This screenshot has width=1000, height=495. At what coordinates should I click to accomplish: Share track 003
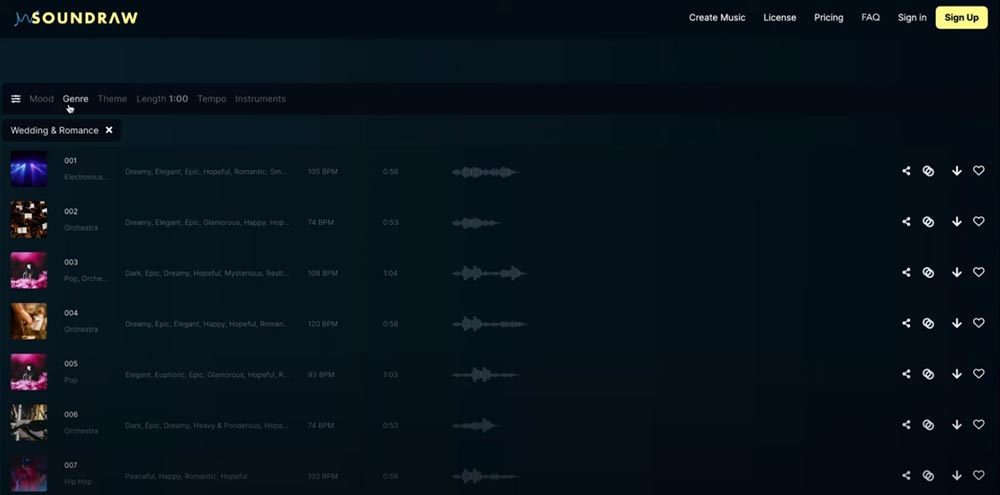pyautogui.click(x=906, y=272)
